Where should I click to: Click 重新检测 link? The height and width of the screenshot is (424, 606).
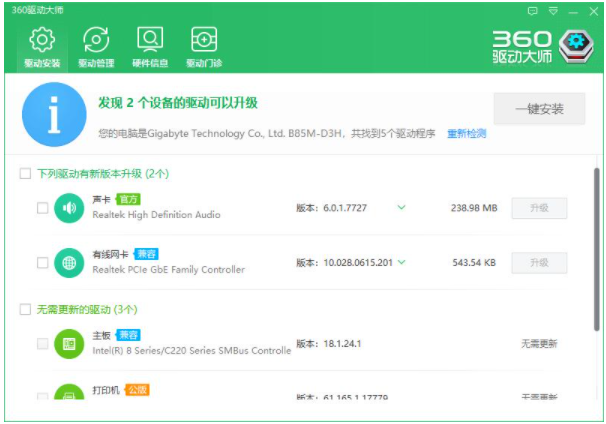[x=466, y=134]
